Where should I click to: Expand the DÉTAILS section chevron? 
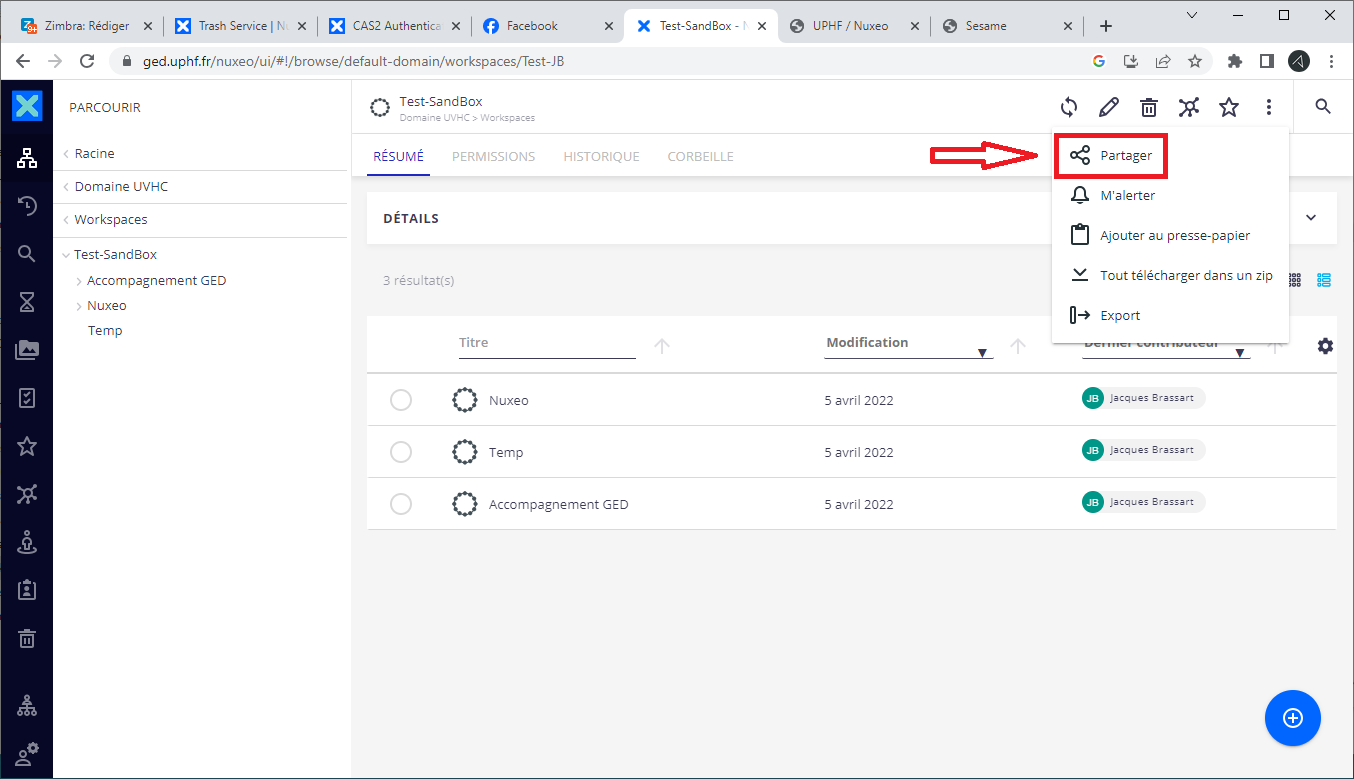click(1311, 218)
